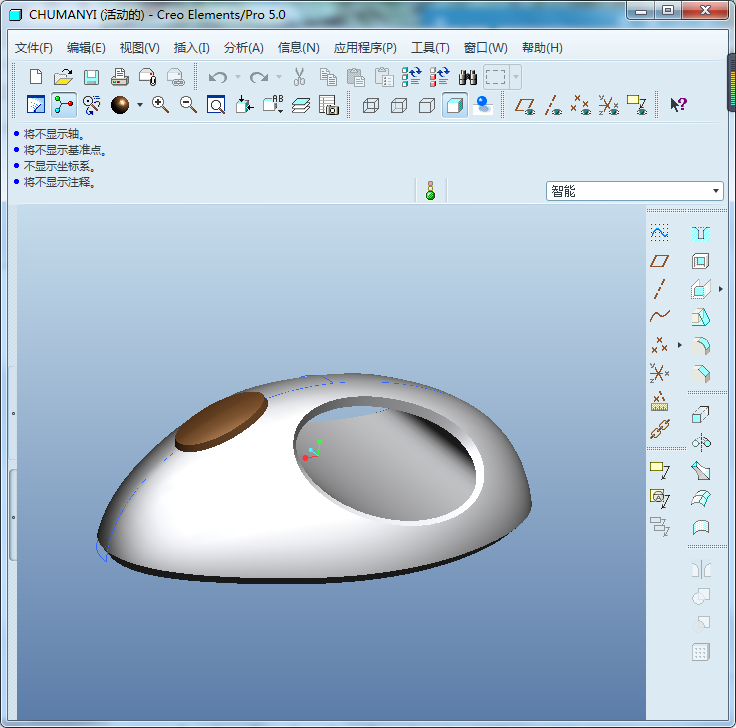736x728 pixels.
Task: Open the appearance gallery dropdown arrow
Action: click(x=140, y=105)
